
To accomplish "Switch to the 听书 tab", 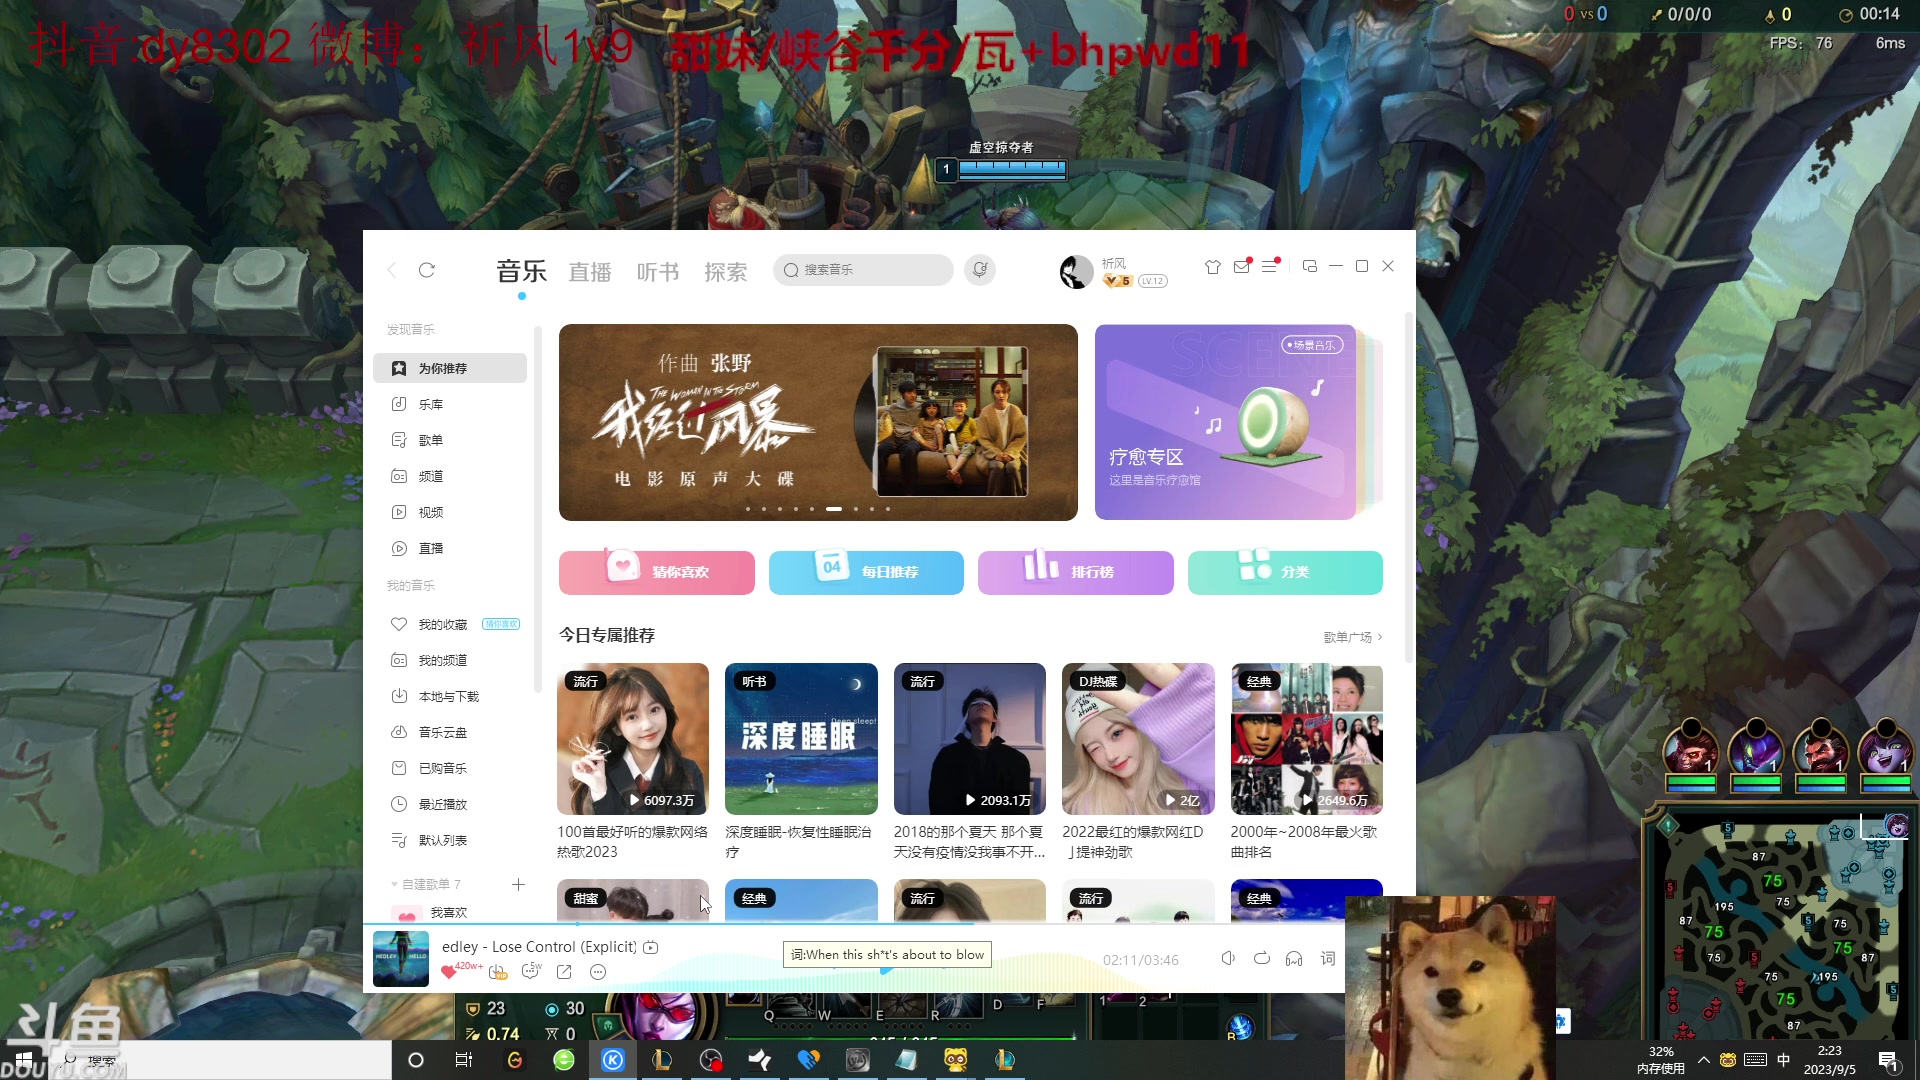I will (x=658, y=272).
